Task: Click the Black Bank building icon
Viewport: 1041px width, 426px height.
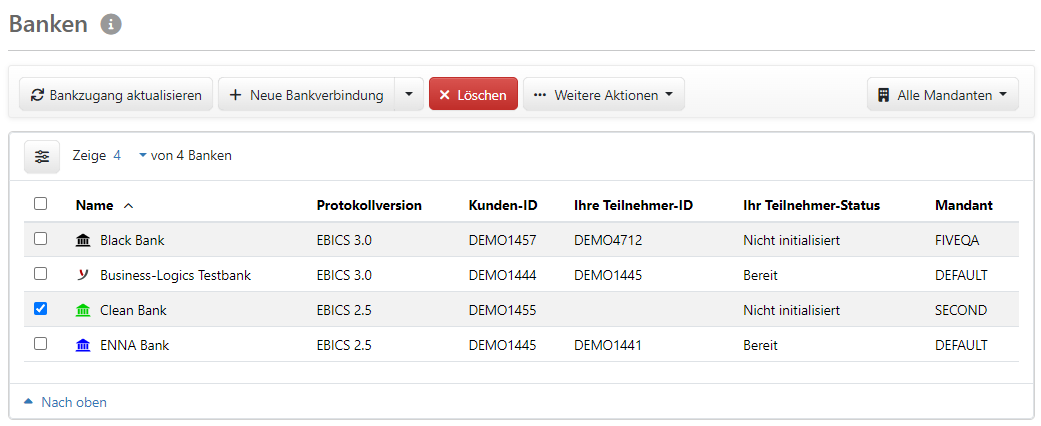Action: coord(83,240)
